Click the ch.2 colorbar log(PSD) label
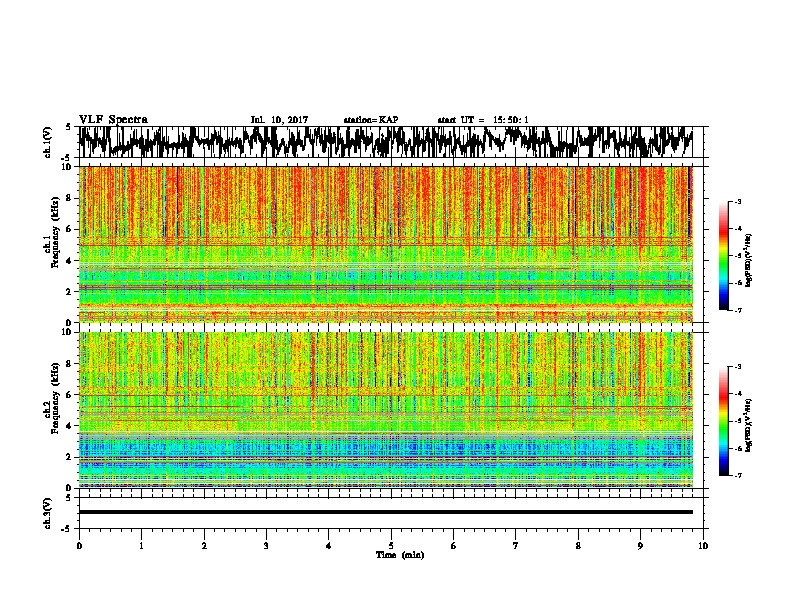Image resolution: width=792 pixels, height=612 pixels. click(749, 425)
